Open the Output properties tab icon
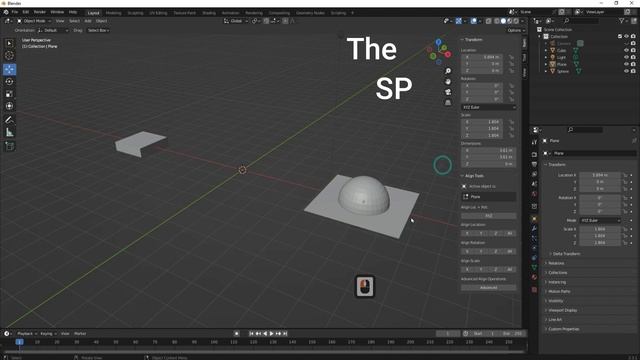 [534, 164]
